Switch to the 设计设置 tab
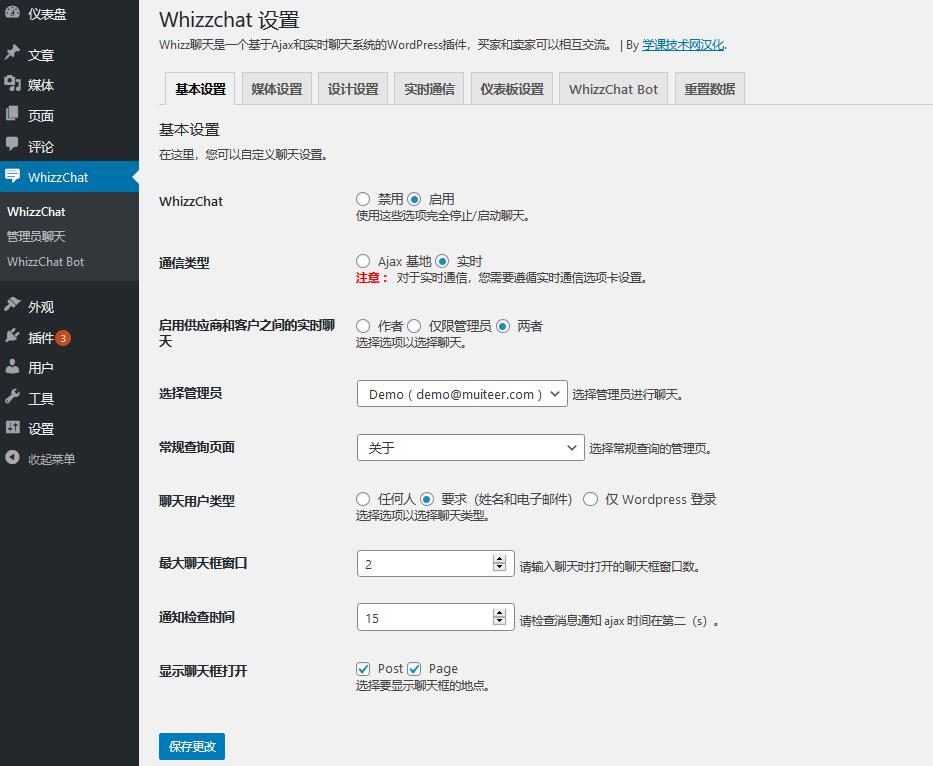This screenshot has height=766, width=933. pyautogui.click(x=353, y=89)
